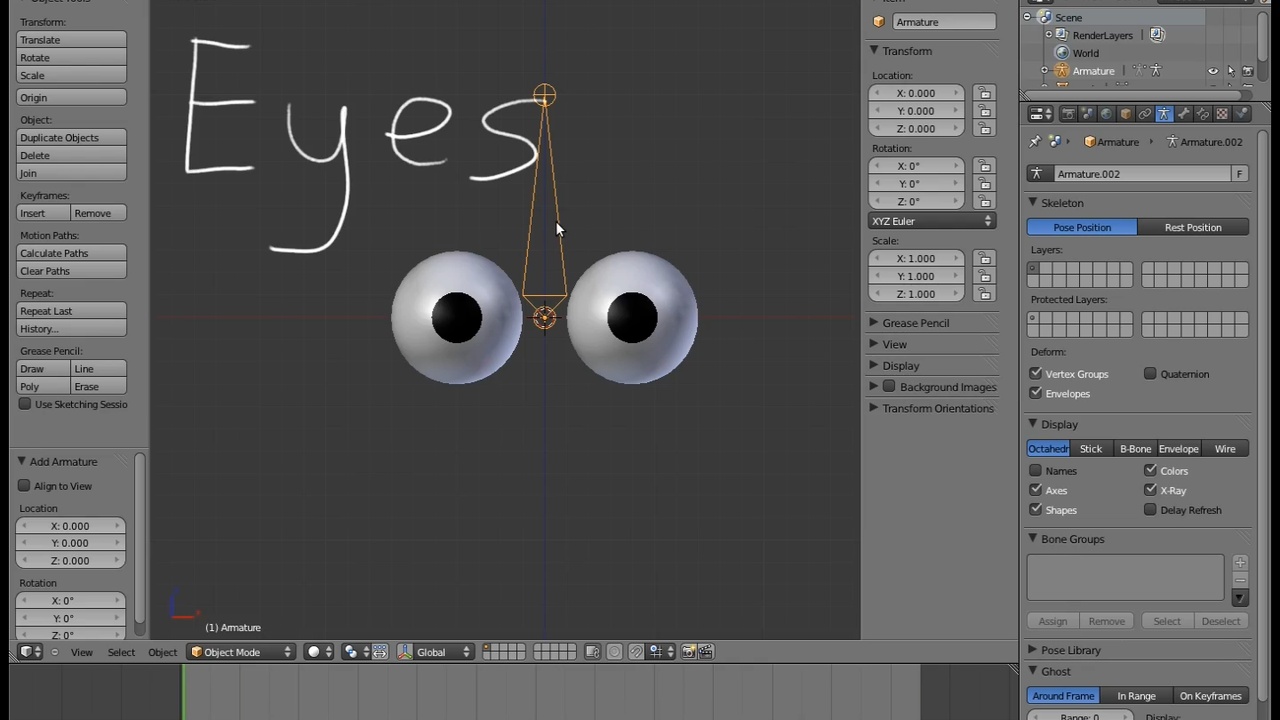Expand the RenderLayers tree item in outliner

click(1048, 35)
